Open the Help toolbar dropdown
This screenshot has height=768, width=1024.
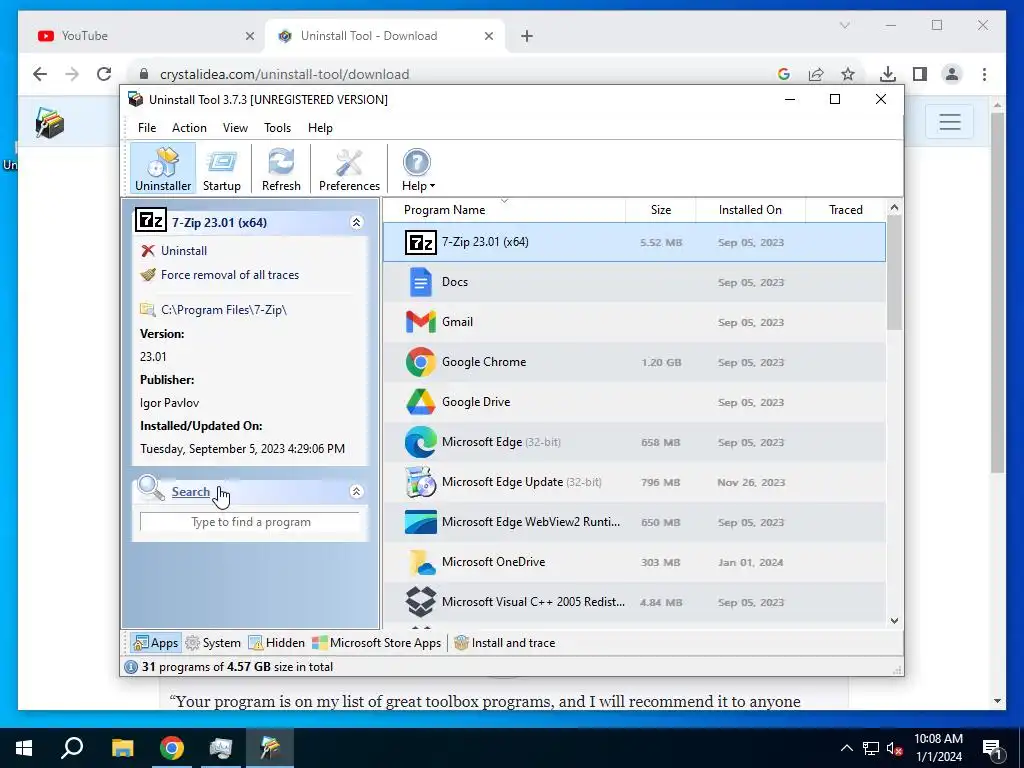pos(418,169)
